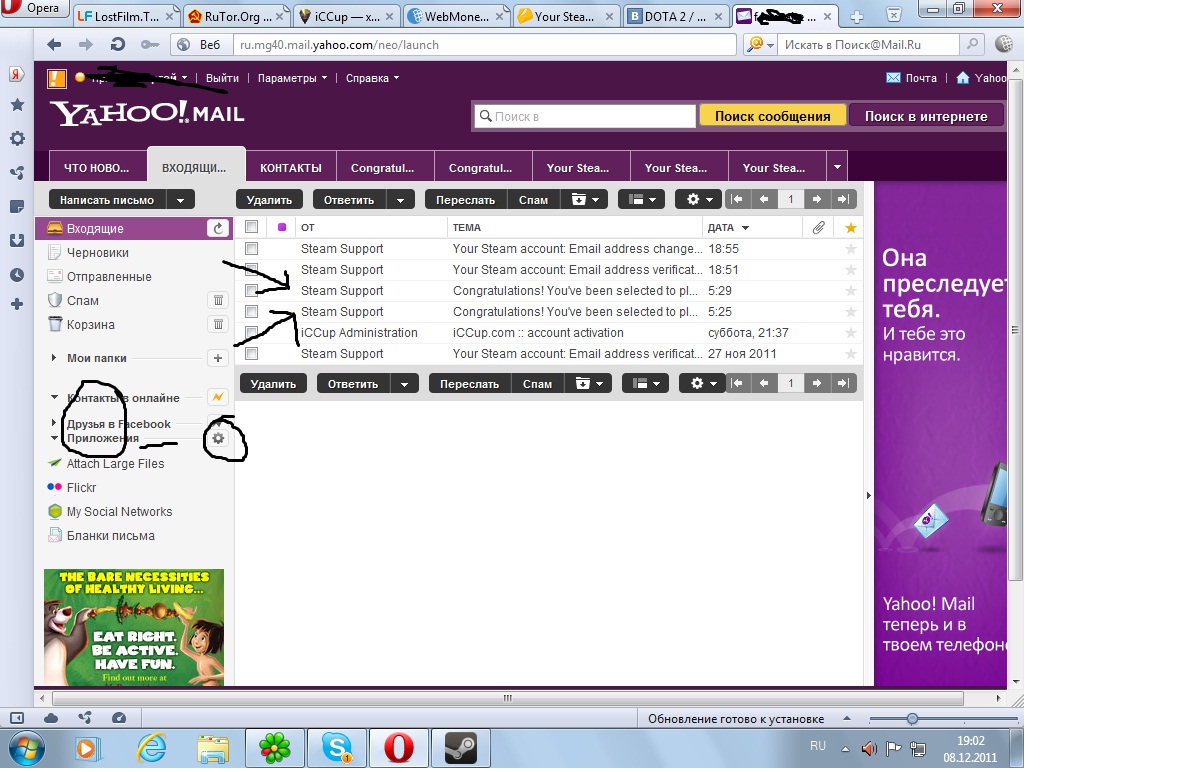Click the Контакты в онлайне lightning icon

218,398
